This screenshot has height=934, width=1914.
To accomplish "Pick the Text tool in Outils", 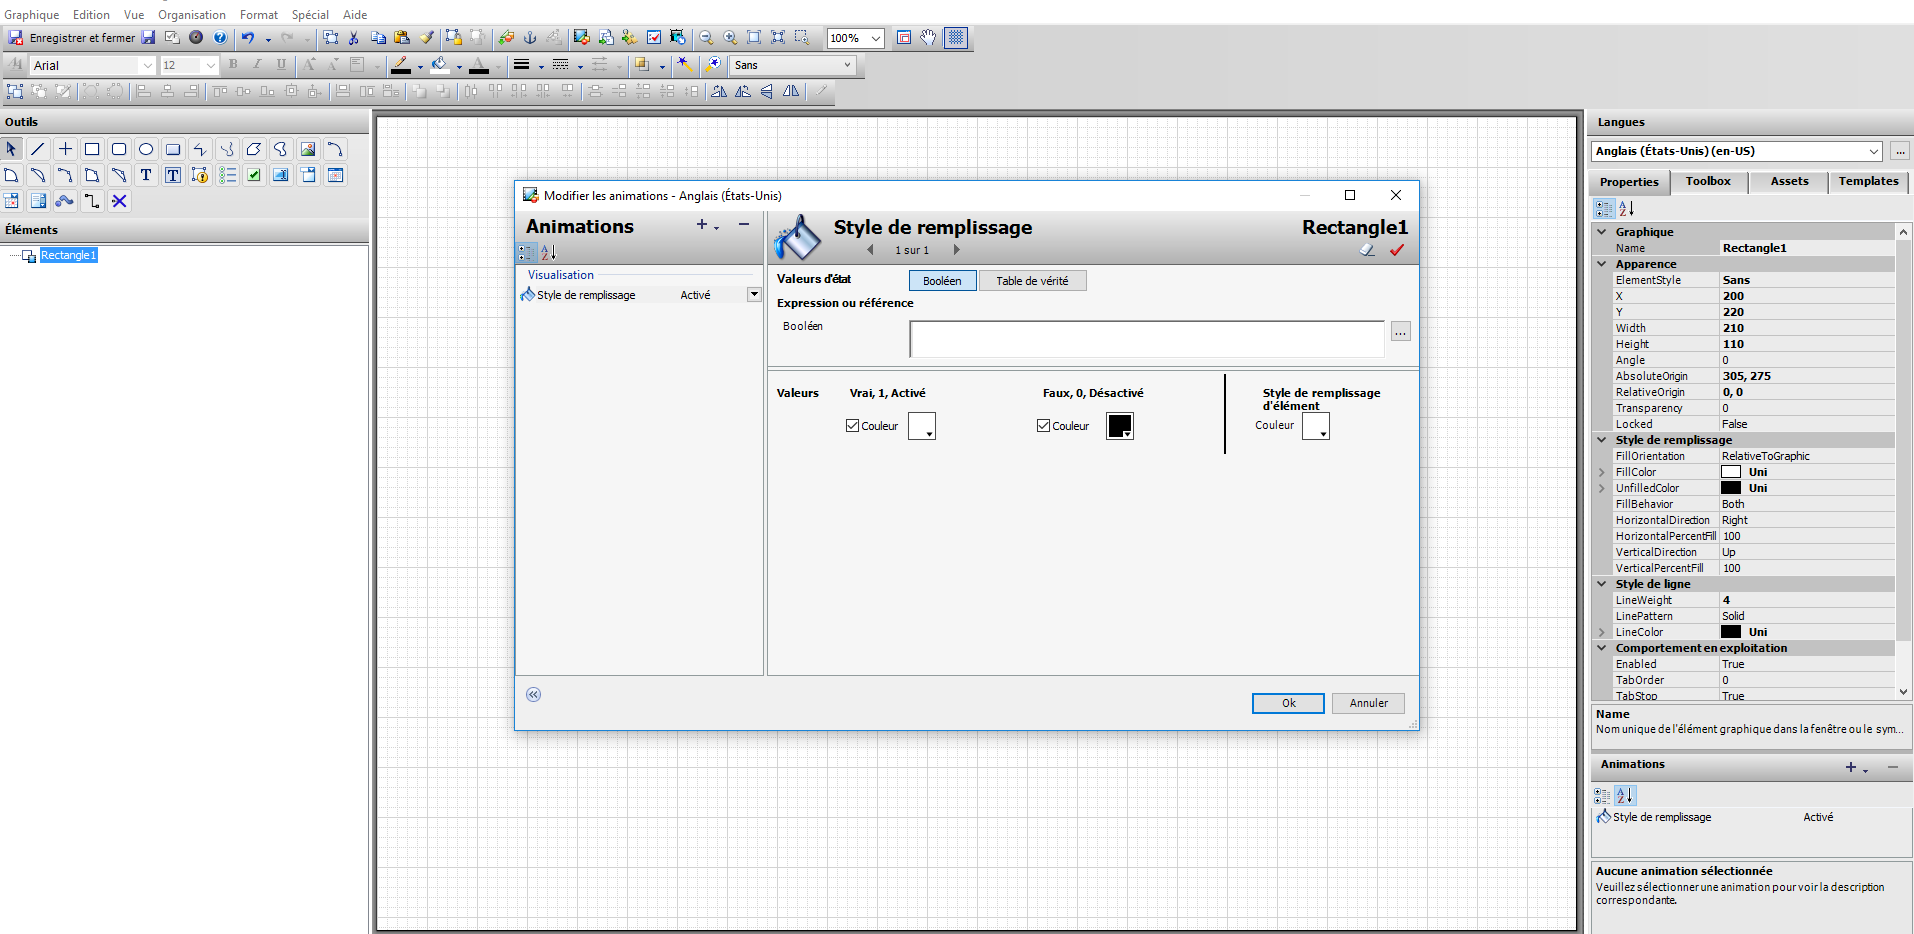I will click(146, 175).
